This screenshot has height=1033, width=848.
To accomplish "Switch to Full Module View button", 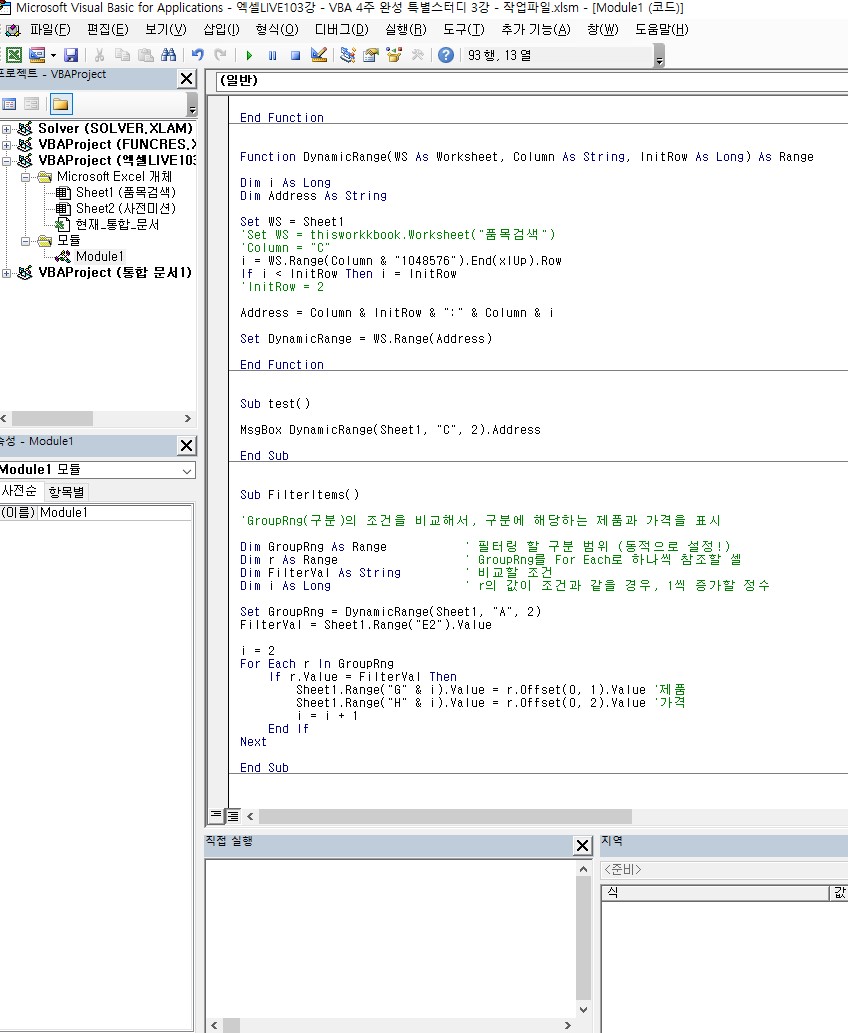I will (x=233, y=816).
